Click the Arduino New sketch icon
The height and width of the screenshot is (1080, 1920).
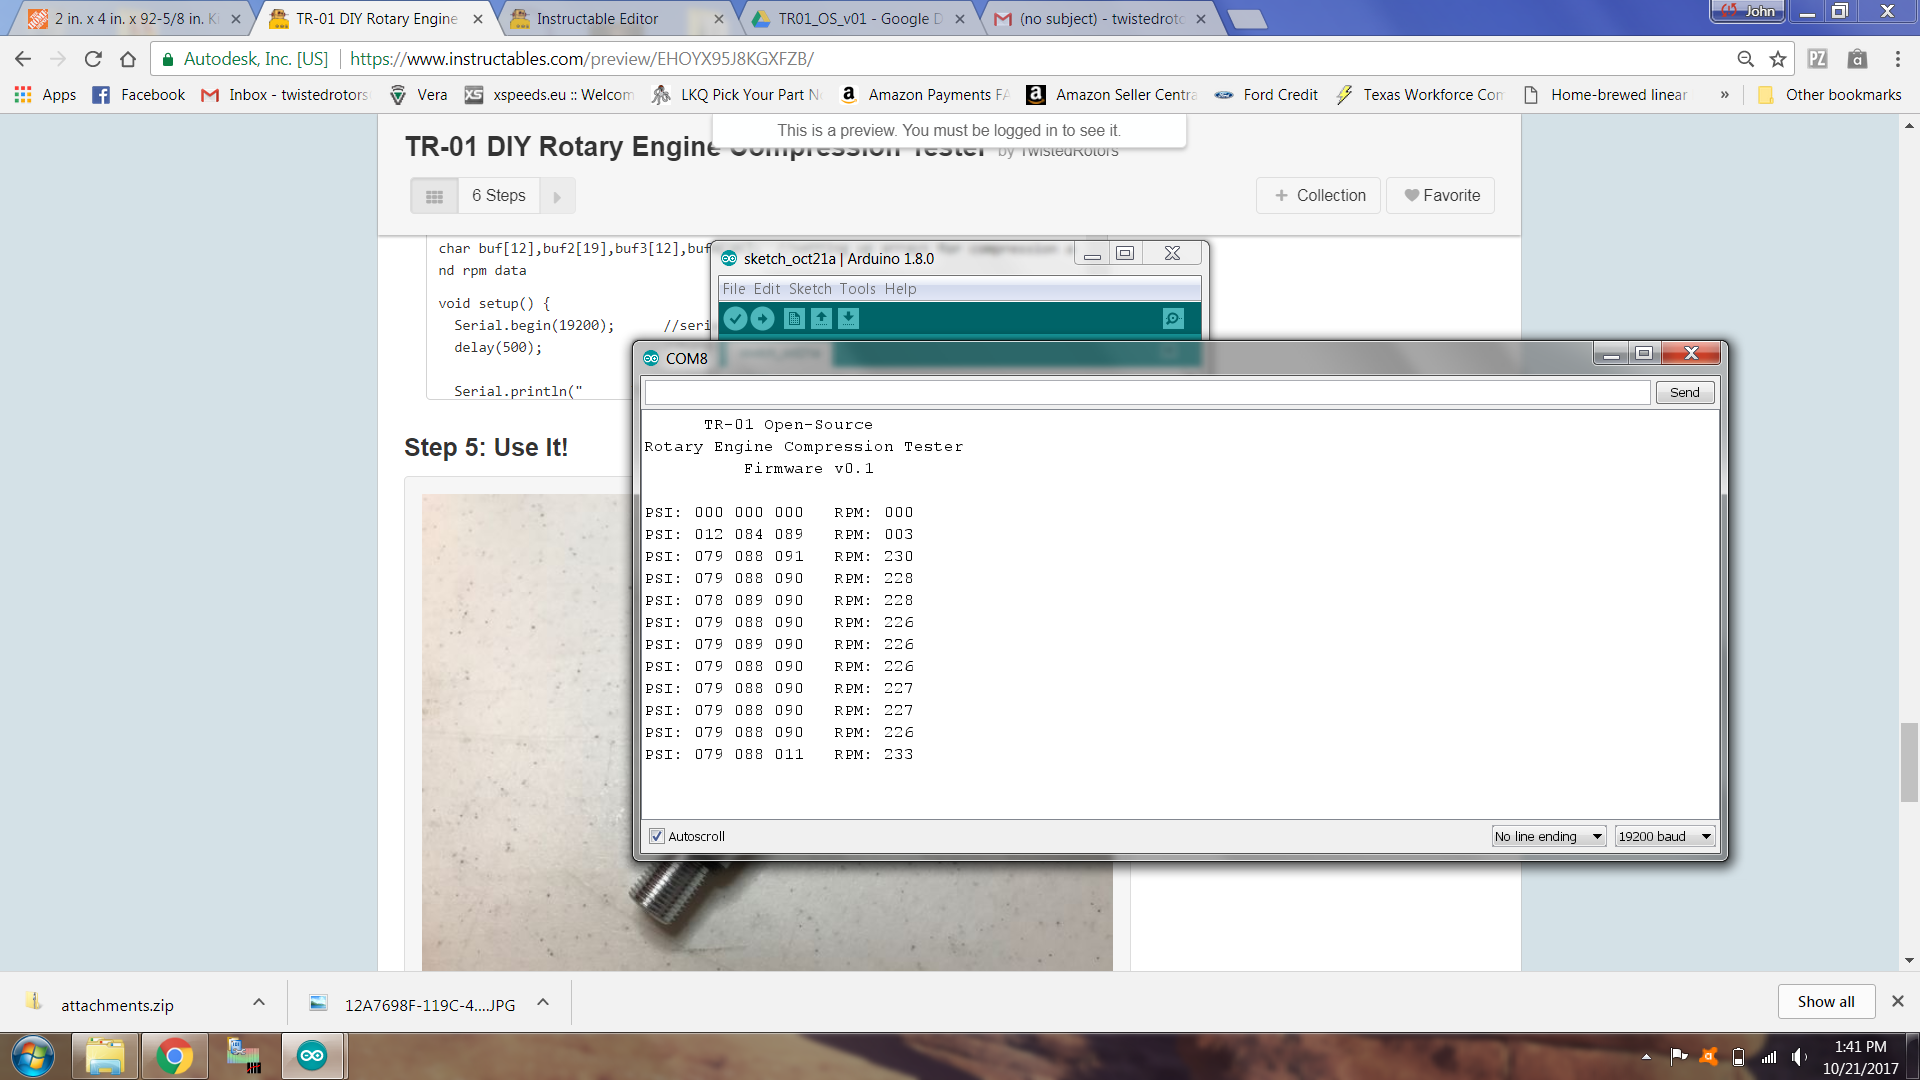794,318
